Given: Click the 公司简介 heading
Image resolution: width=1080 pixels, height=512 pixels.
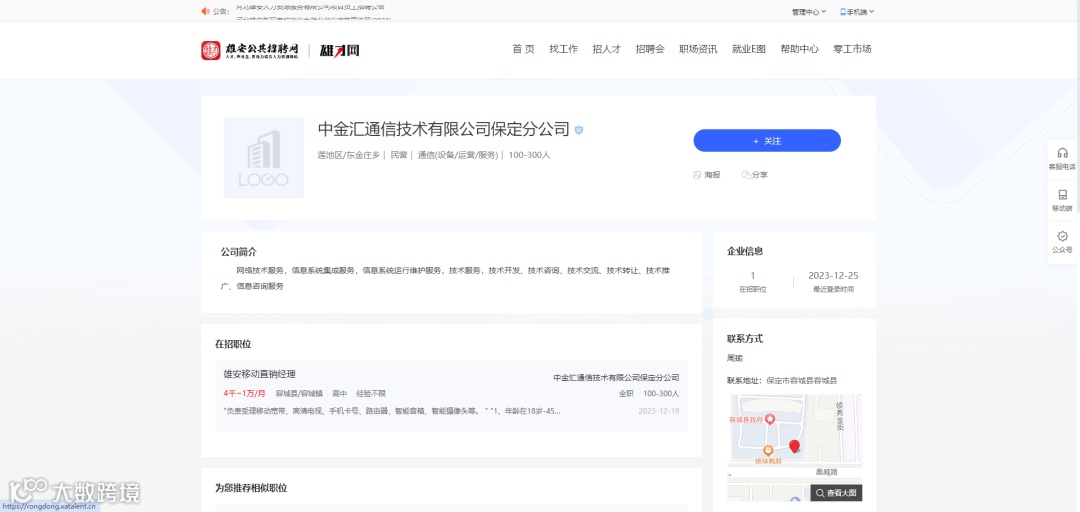Looking at the screenshot, I should click(238, 252).
